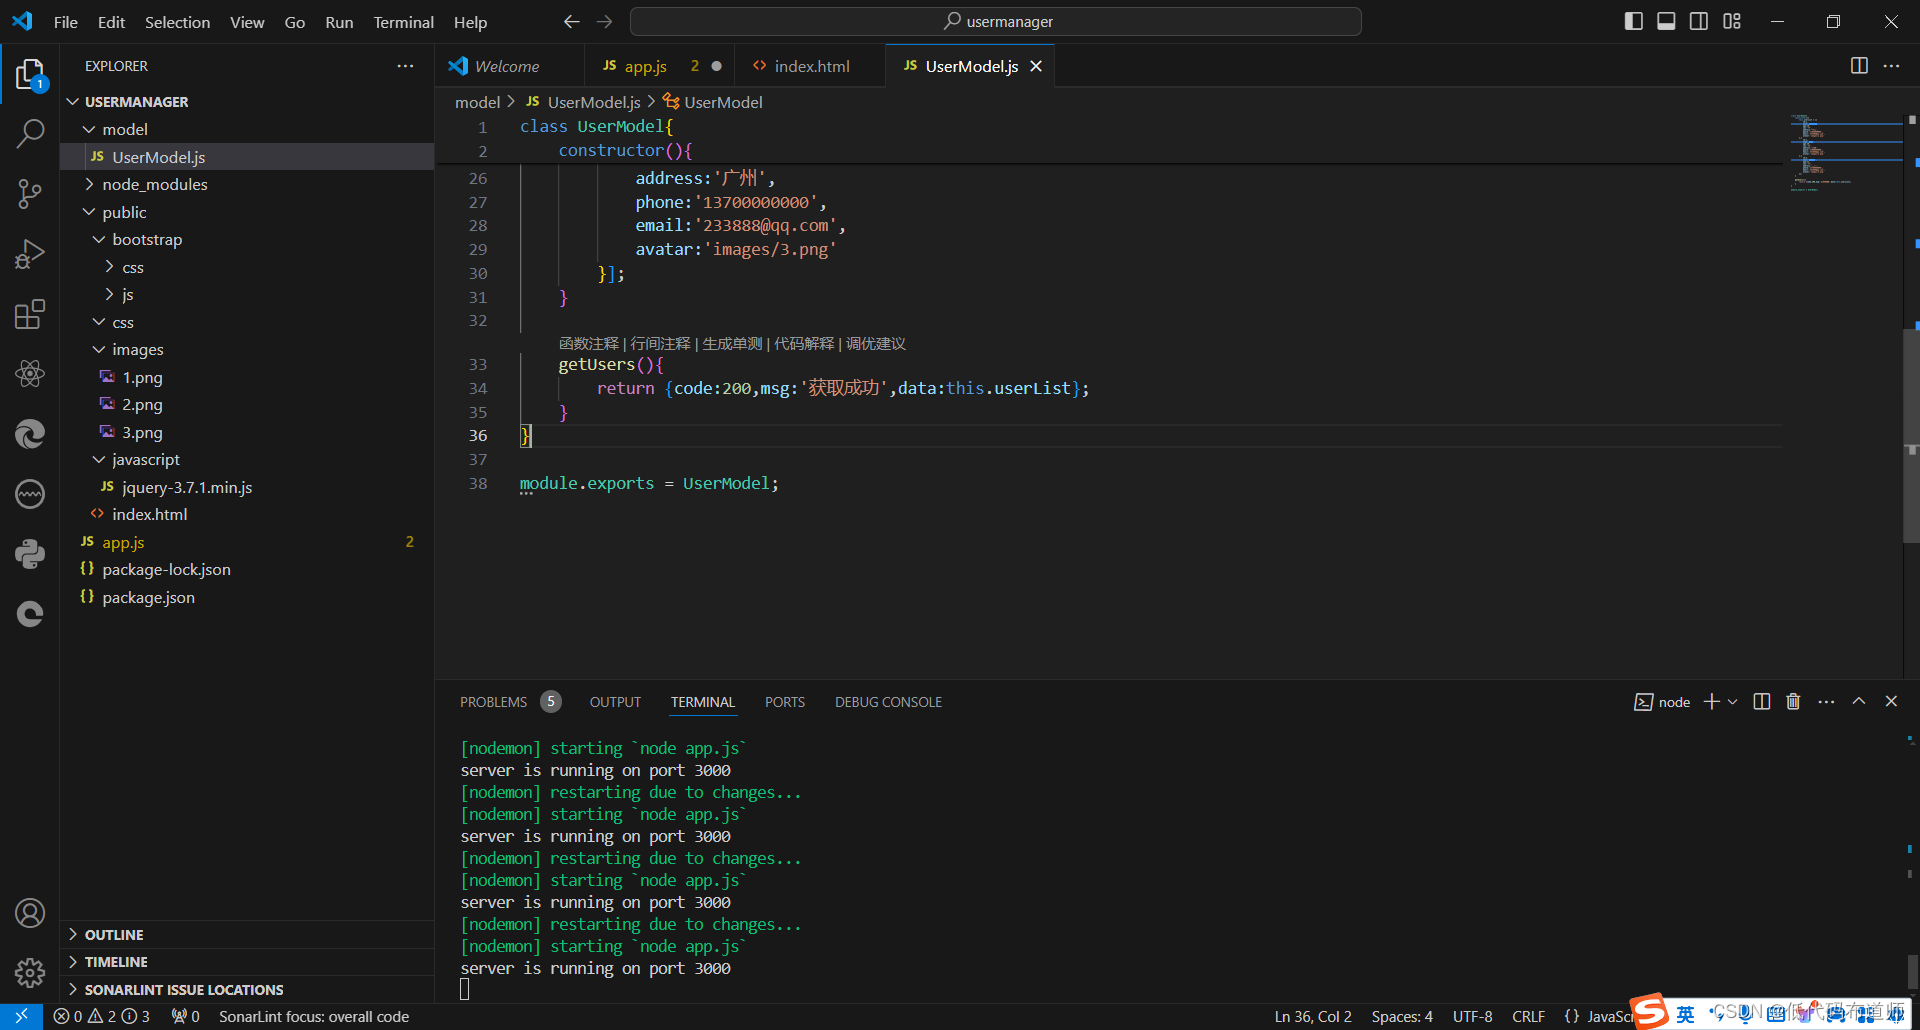
Task: Open the Manage gear icon
Action: point(30,972)
